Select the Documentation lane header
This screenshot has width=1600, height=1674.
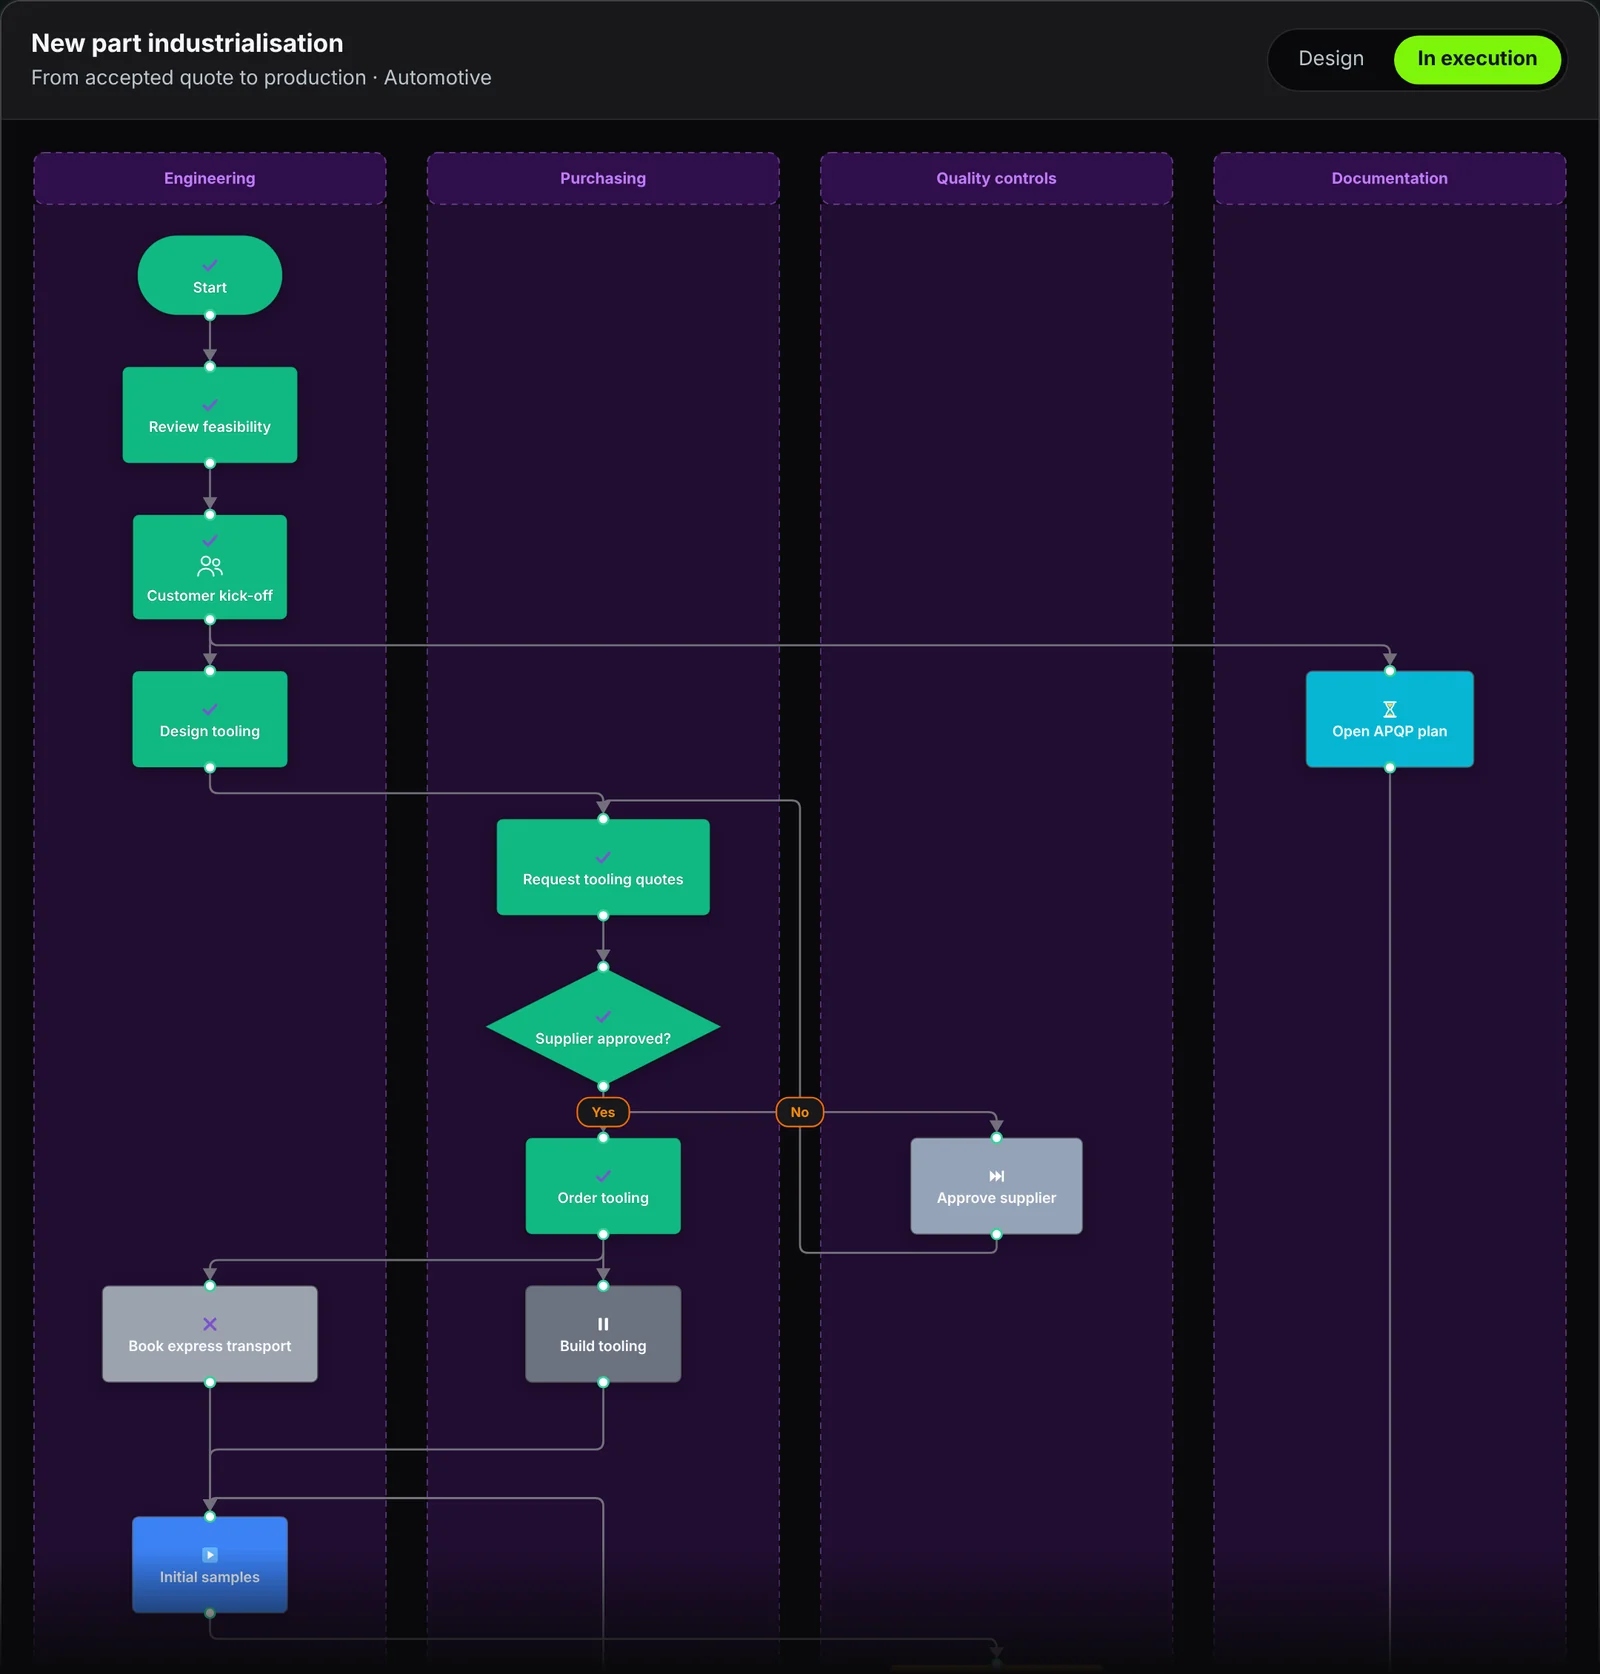click(1389, 178)
